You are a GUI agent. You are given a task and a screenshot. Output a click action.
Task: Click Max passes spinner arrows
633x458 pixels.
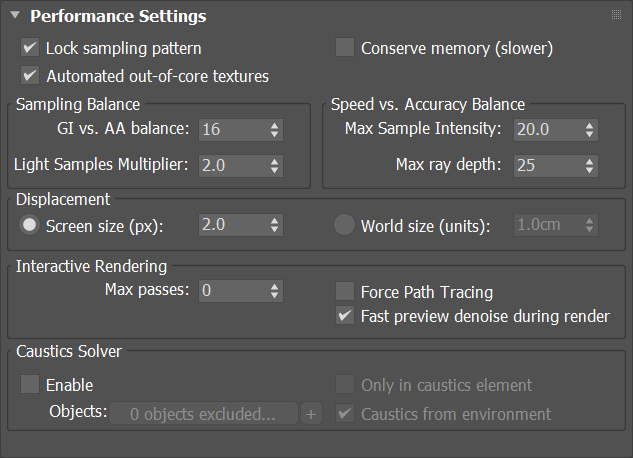coord(275,291)
